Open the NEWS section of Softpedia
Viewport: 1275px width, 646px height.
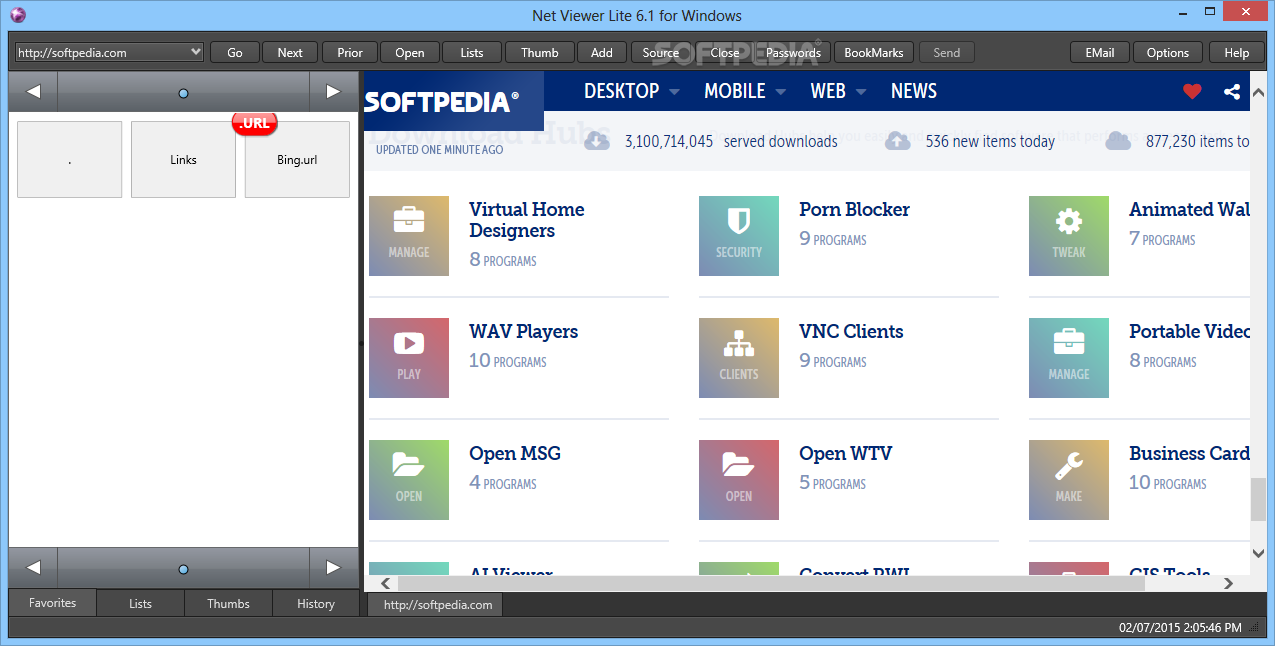click(914, 91)
